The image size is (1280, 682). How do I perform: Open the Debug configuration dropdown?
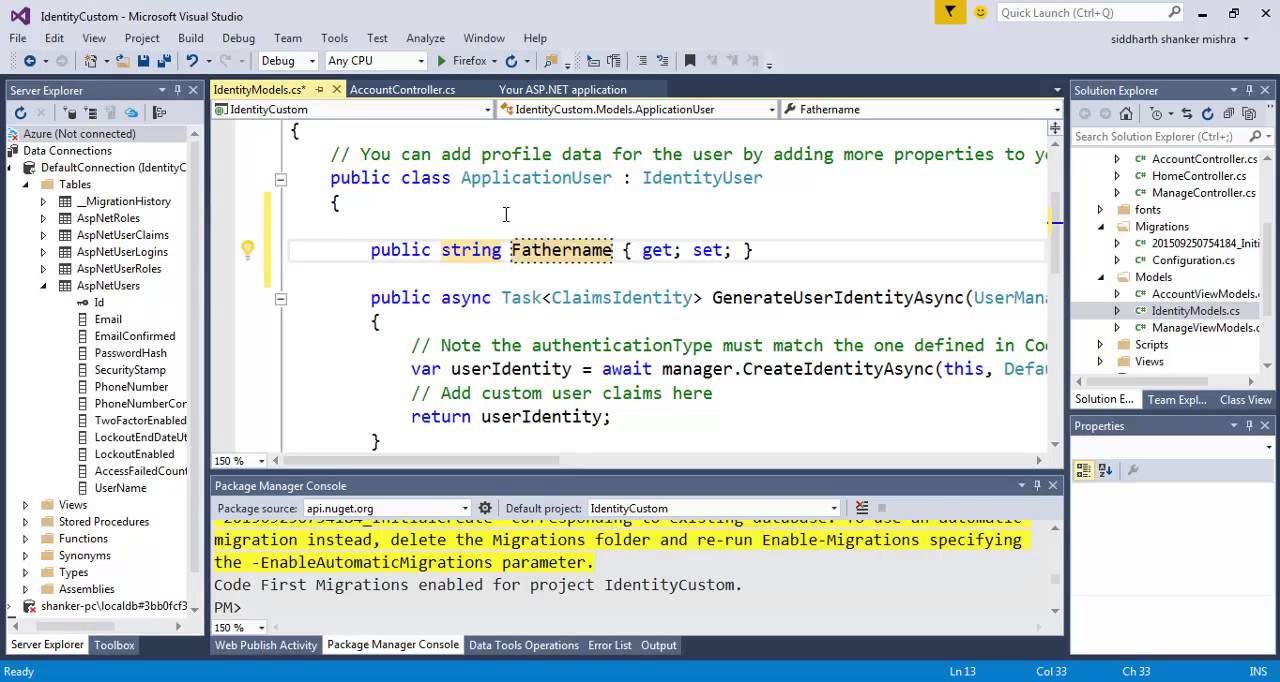[311, 61]
